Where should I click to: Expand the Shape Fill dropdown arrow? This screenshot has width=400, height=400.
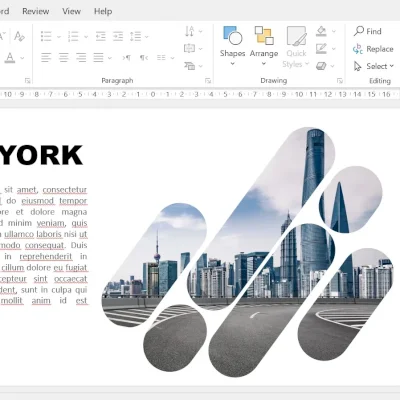(x=334, y=31)
